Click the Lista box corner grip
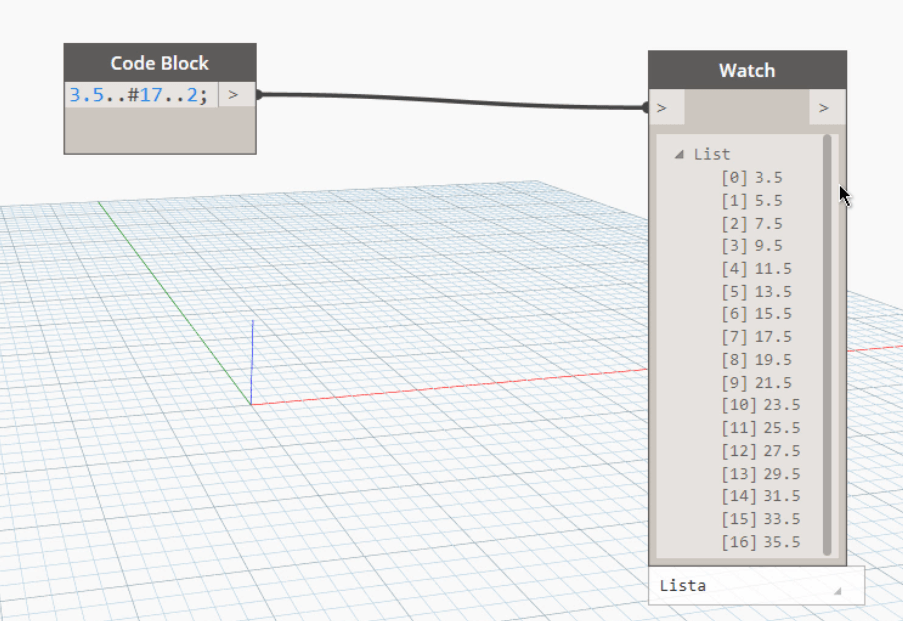Viewport: 903px width, 621px height. click(x=838, y=591)
